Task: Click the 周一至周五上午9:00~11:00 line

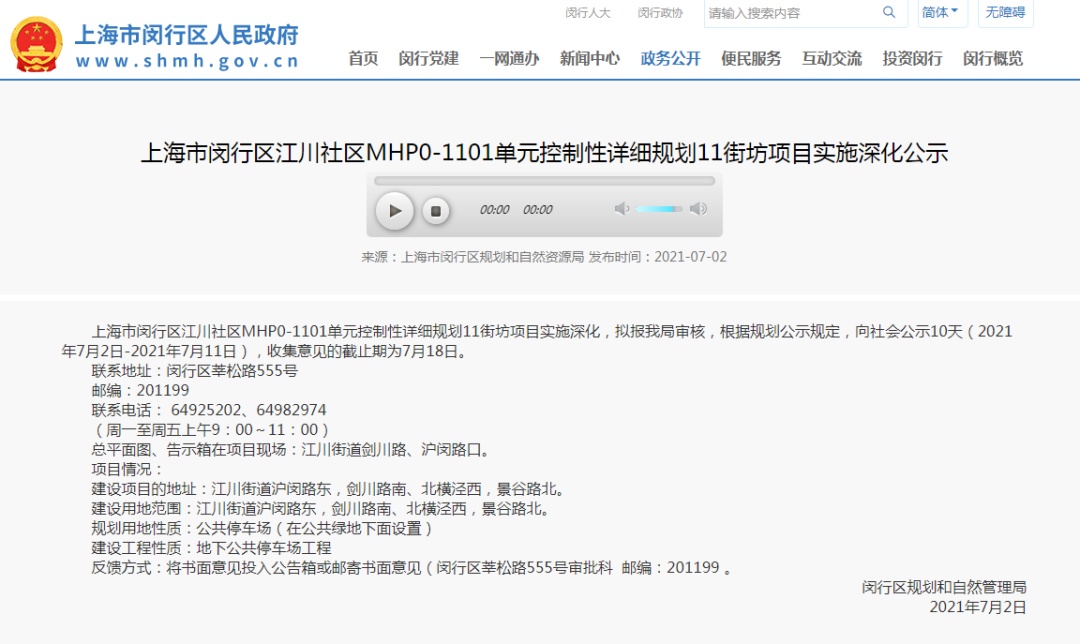Action: (210, 430)
